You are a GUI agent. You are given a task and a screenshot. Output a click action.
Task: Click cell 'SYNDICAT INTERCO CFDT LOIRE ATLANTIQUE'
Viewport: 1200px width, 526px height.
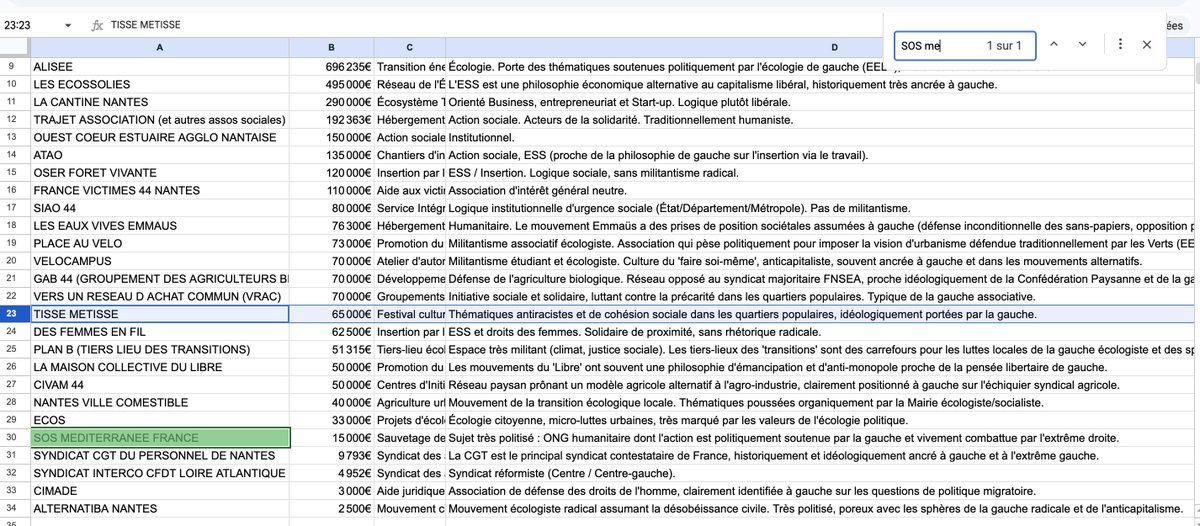[x=160, y=473]
